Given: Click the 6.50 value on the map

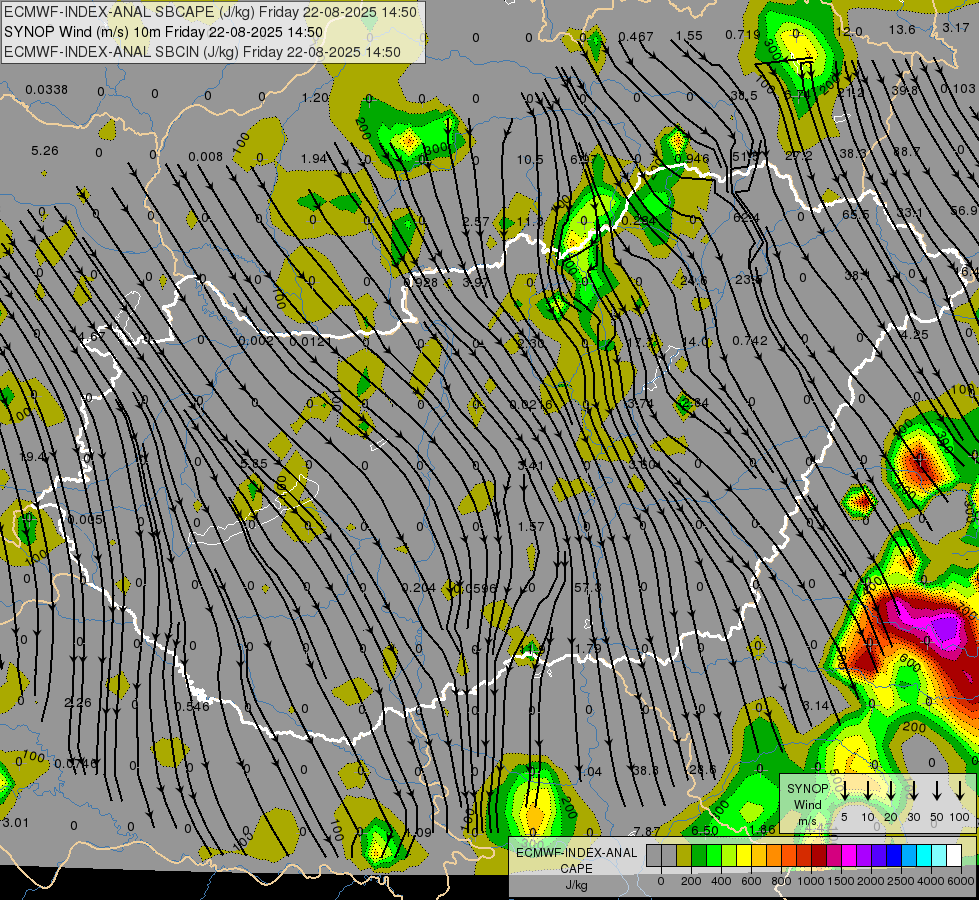Looking at the screenshot, I should [705, 830].
